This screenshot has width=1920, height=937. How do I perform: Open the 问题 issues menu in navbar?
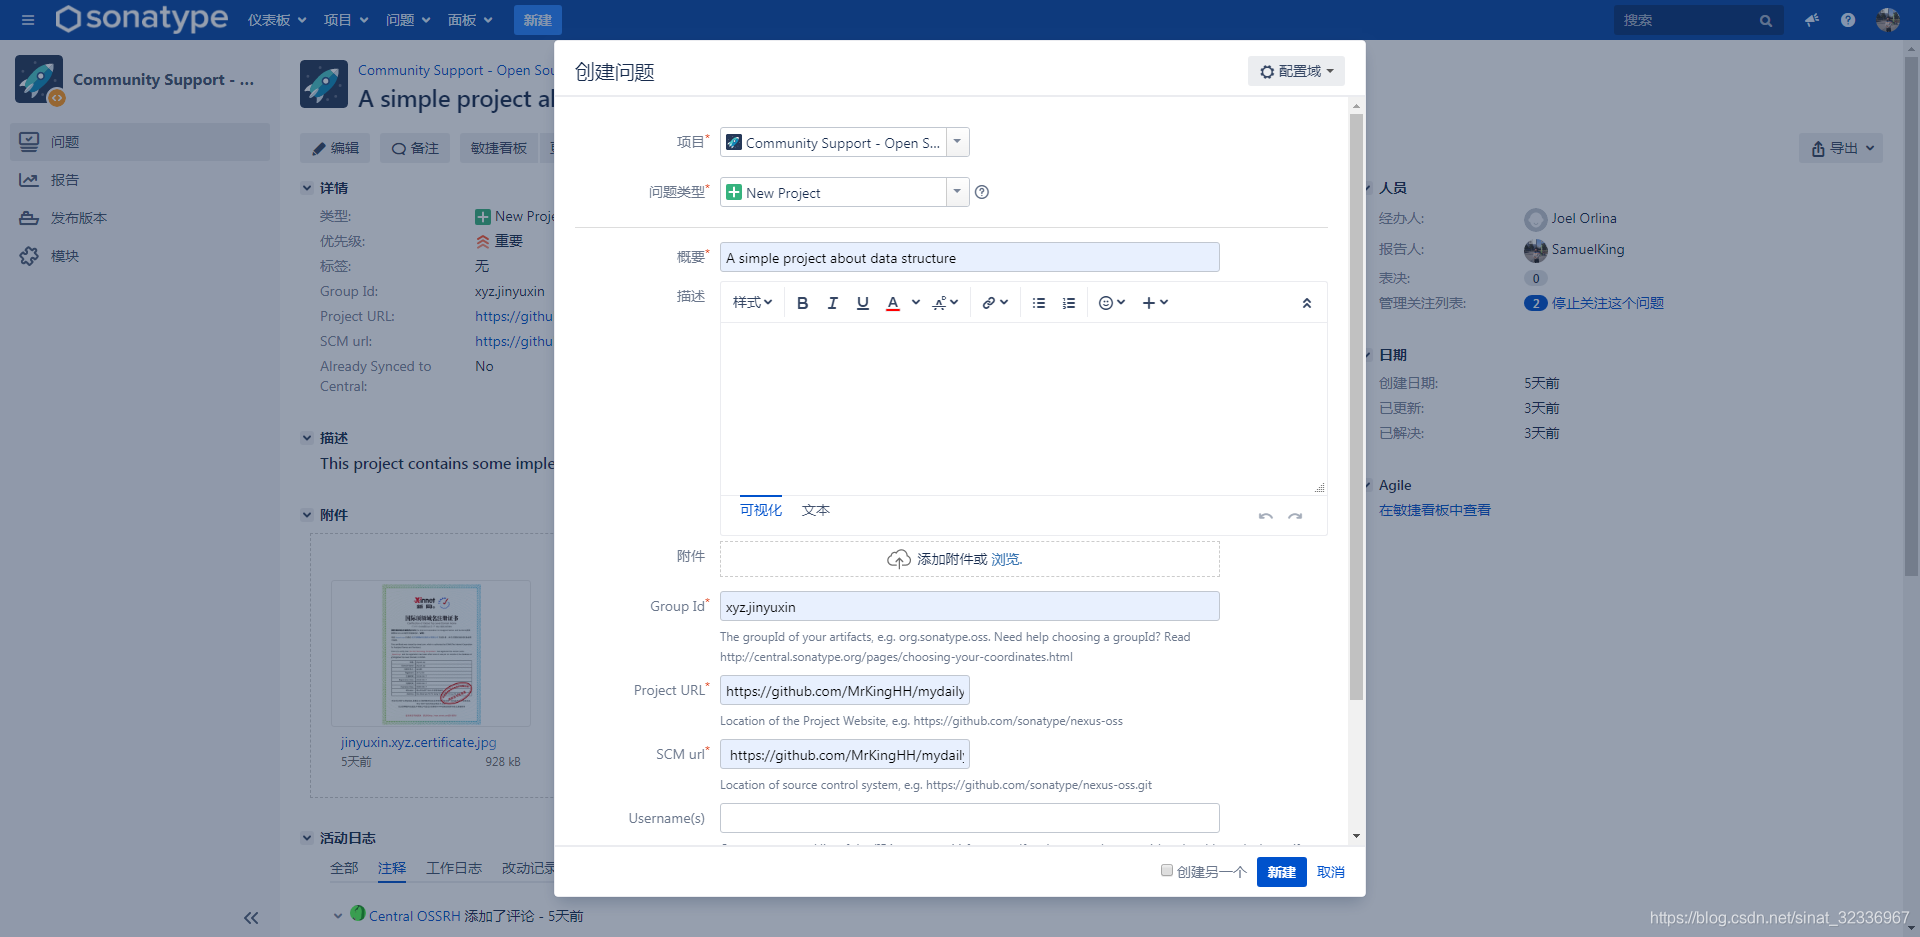click(408, 20)
